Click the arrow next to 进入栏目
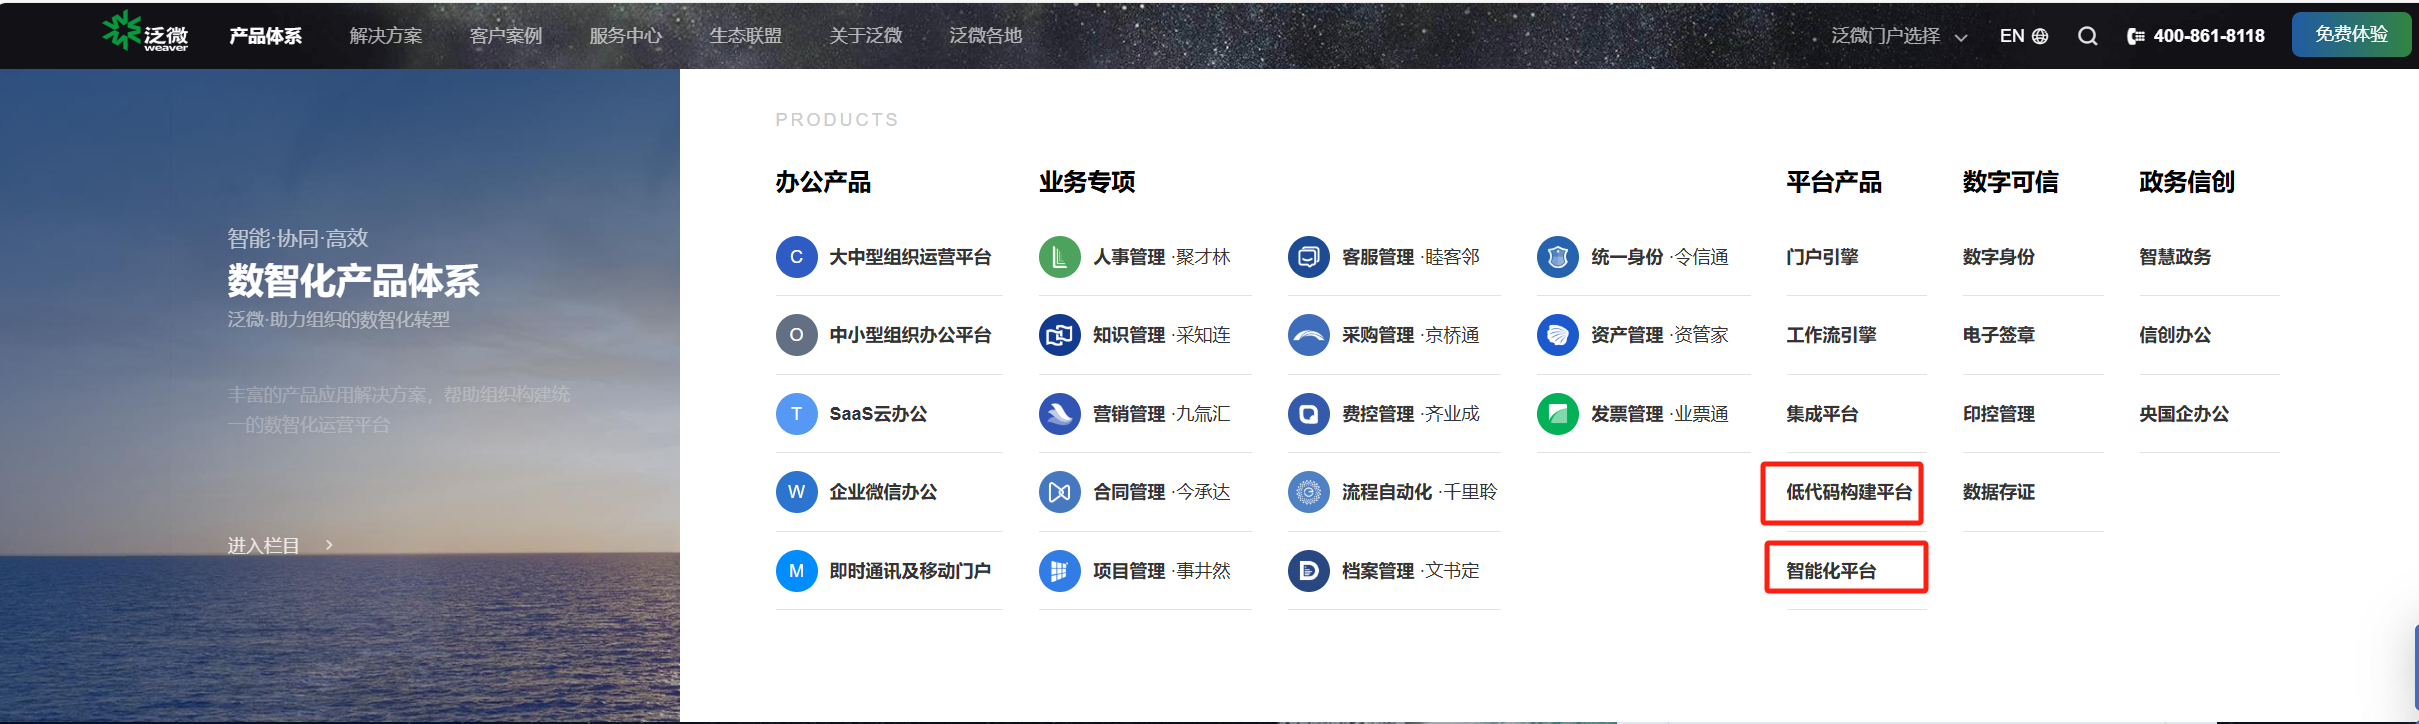The width and height of the screenshot is (2419, 724). (x=328, y=545)
